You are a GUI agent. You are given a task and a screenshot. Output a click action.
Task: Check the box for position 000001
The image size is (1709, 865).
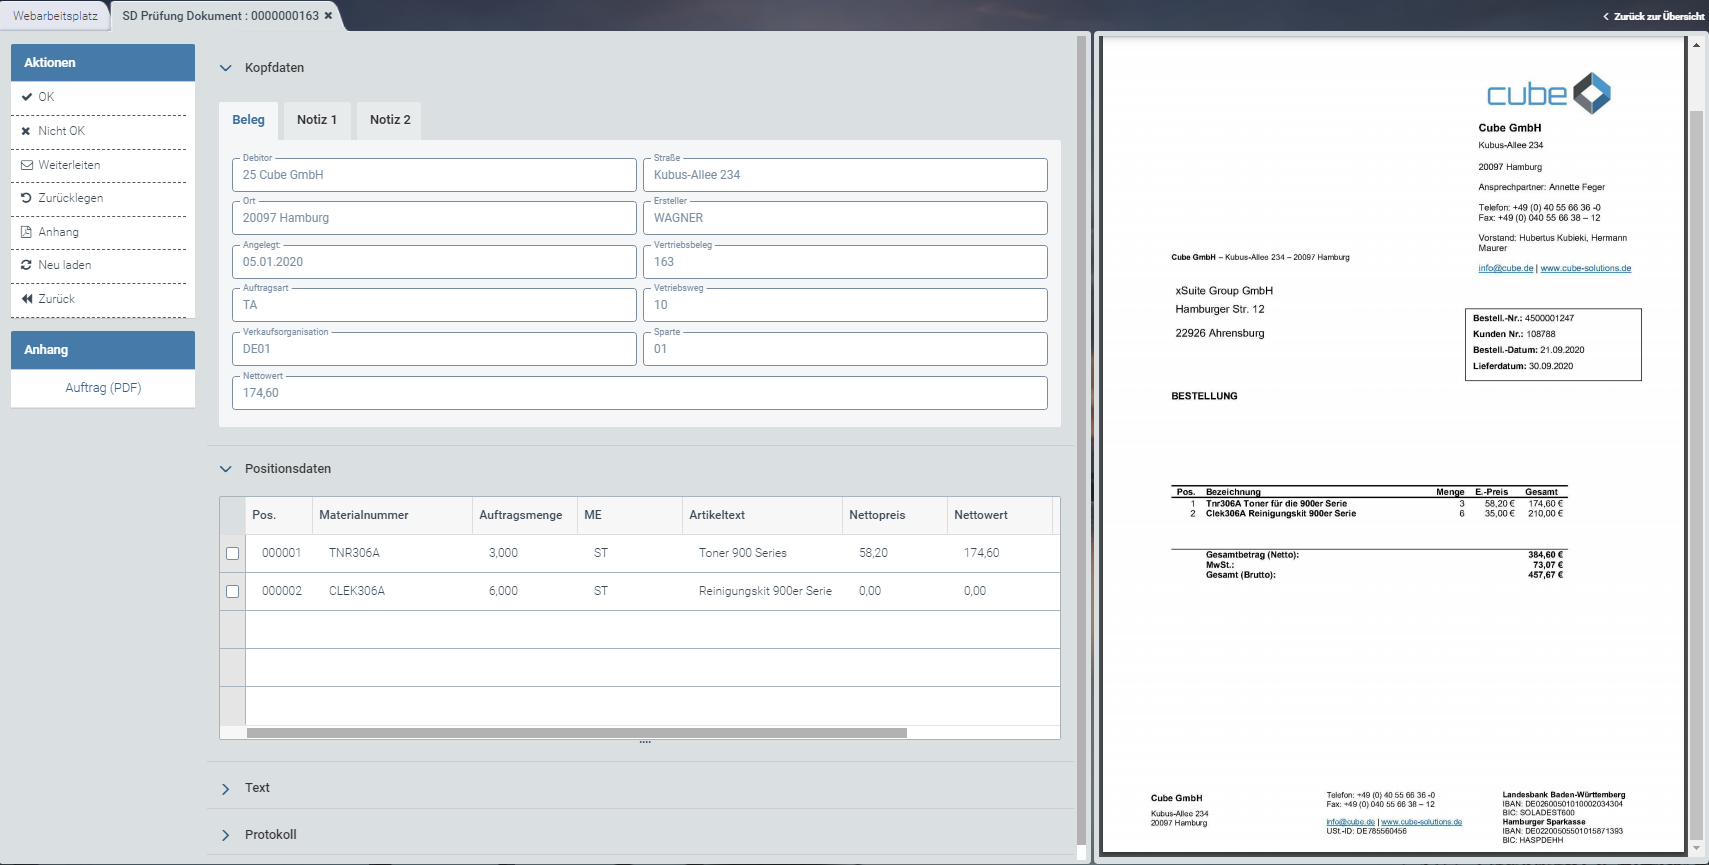coord(233,553)
